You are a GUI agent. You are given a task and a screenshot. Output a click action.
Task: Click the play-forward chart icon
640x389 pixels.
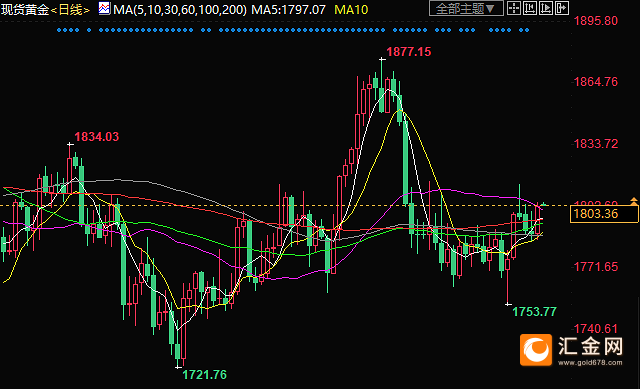tap(546, 8)
